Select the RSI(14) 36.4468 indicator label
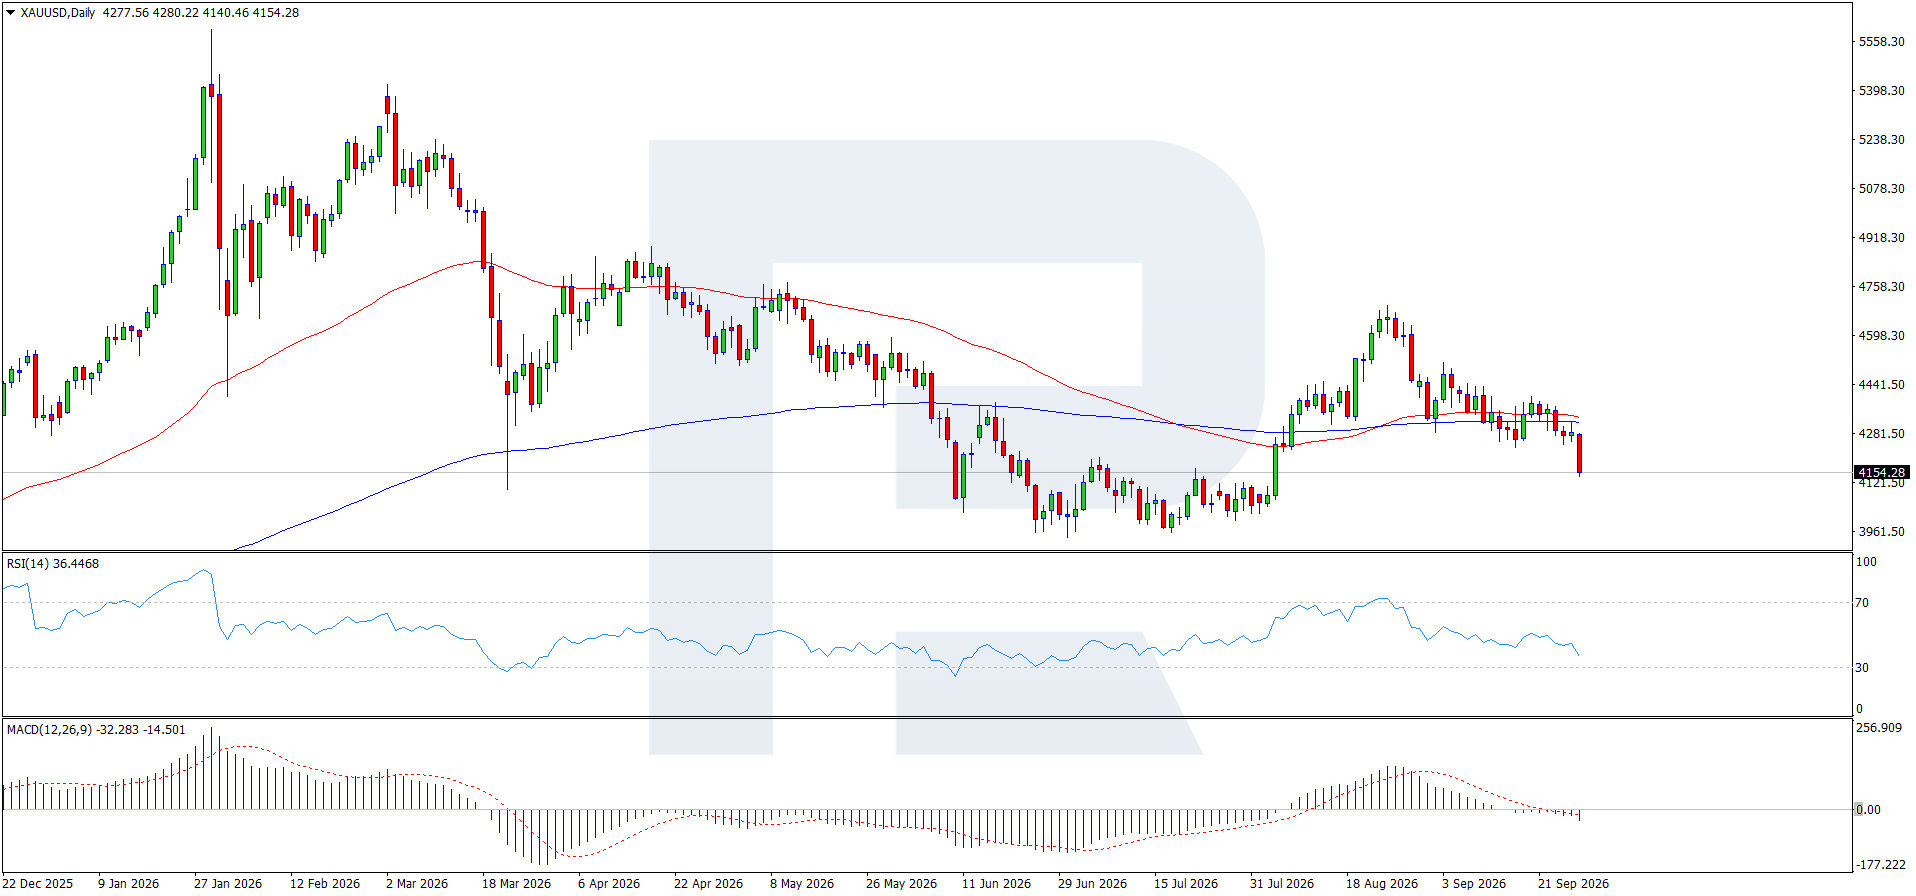The width and height of the screenshot is (1916, 896). [x=53, y=564]
